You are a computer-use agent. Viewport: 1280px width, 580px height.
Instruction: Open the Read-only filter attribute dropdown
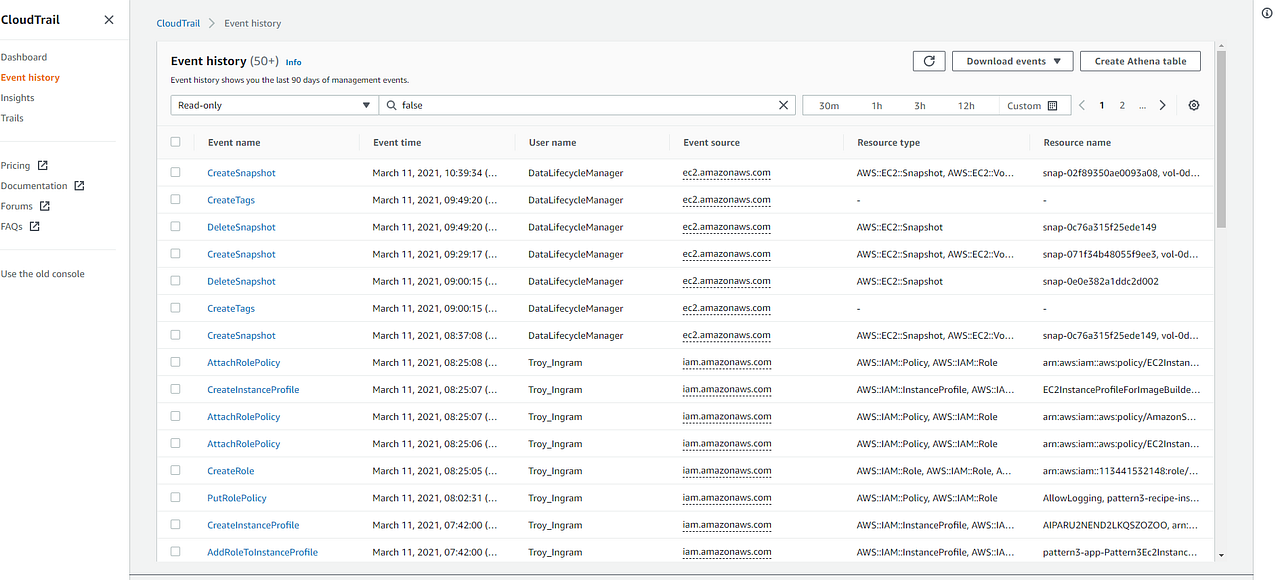click(274, 105)
